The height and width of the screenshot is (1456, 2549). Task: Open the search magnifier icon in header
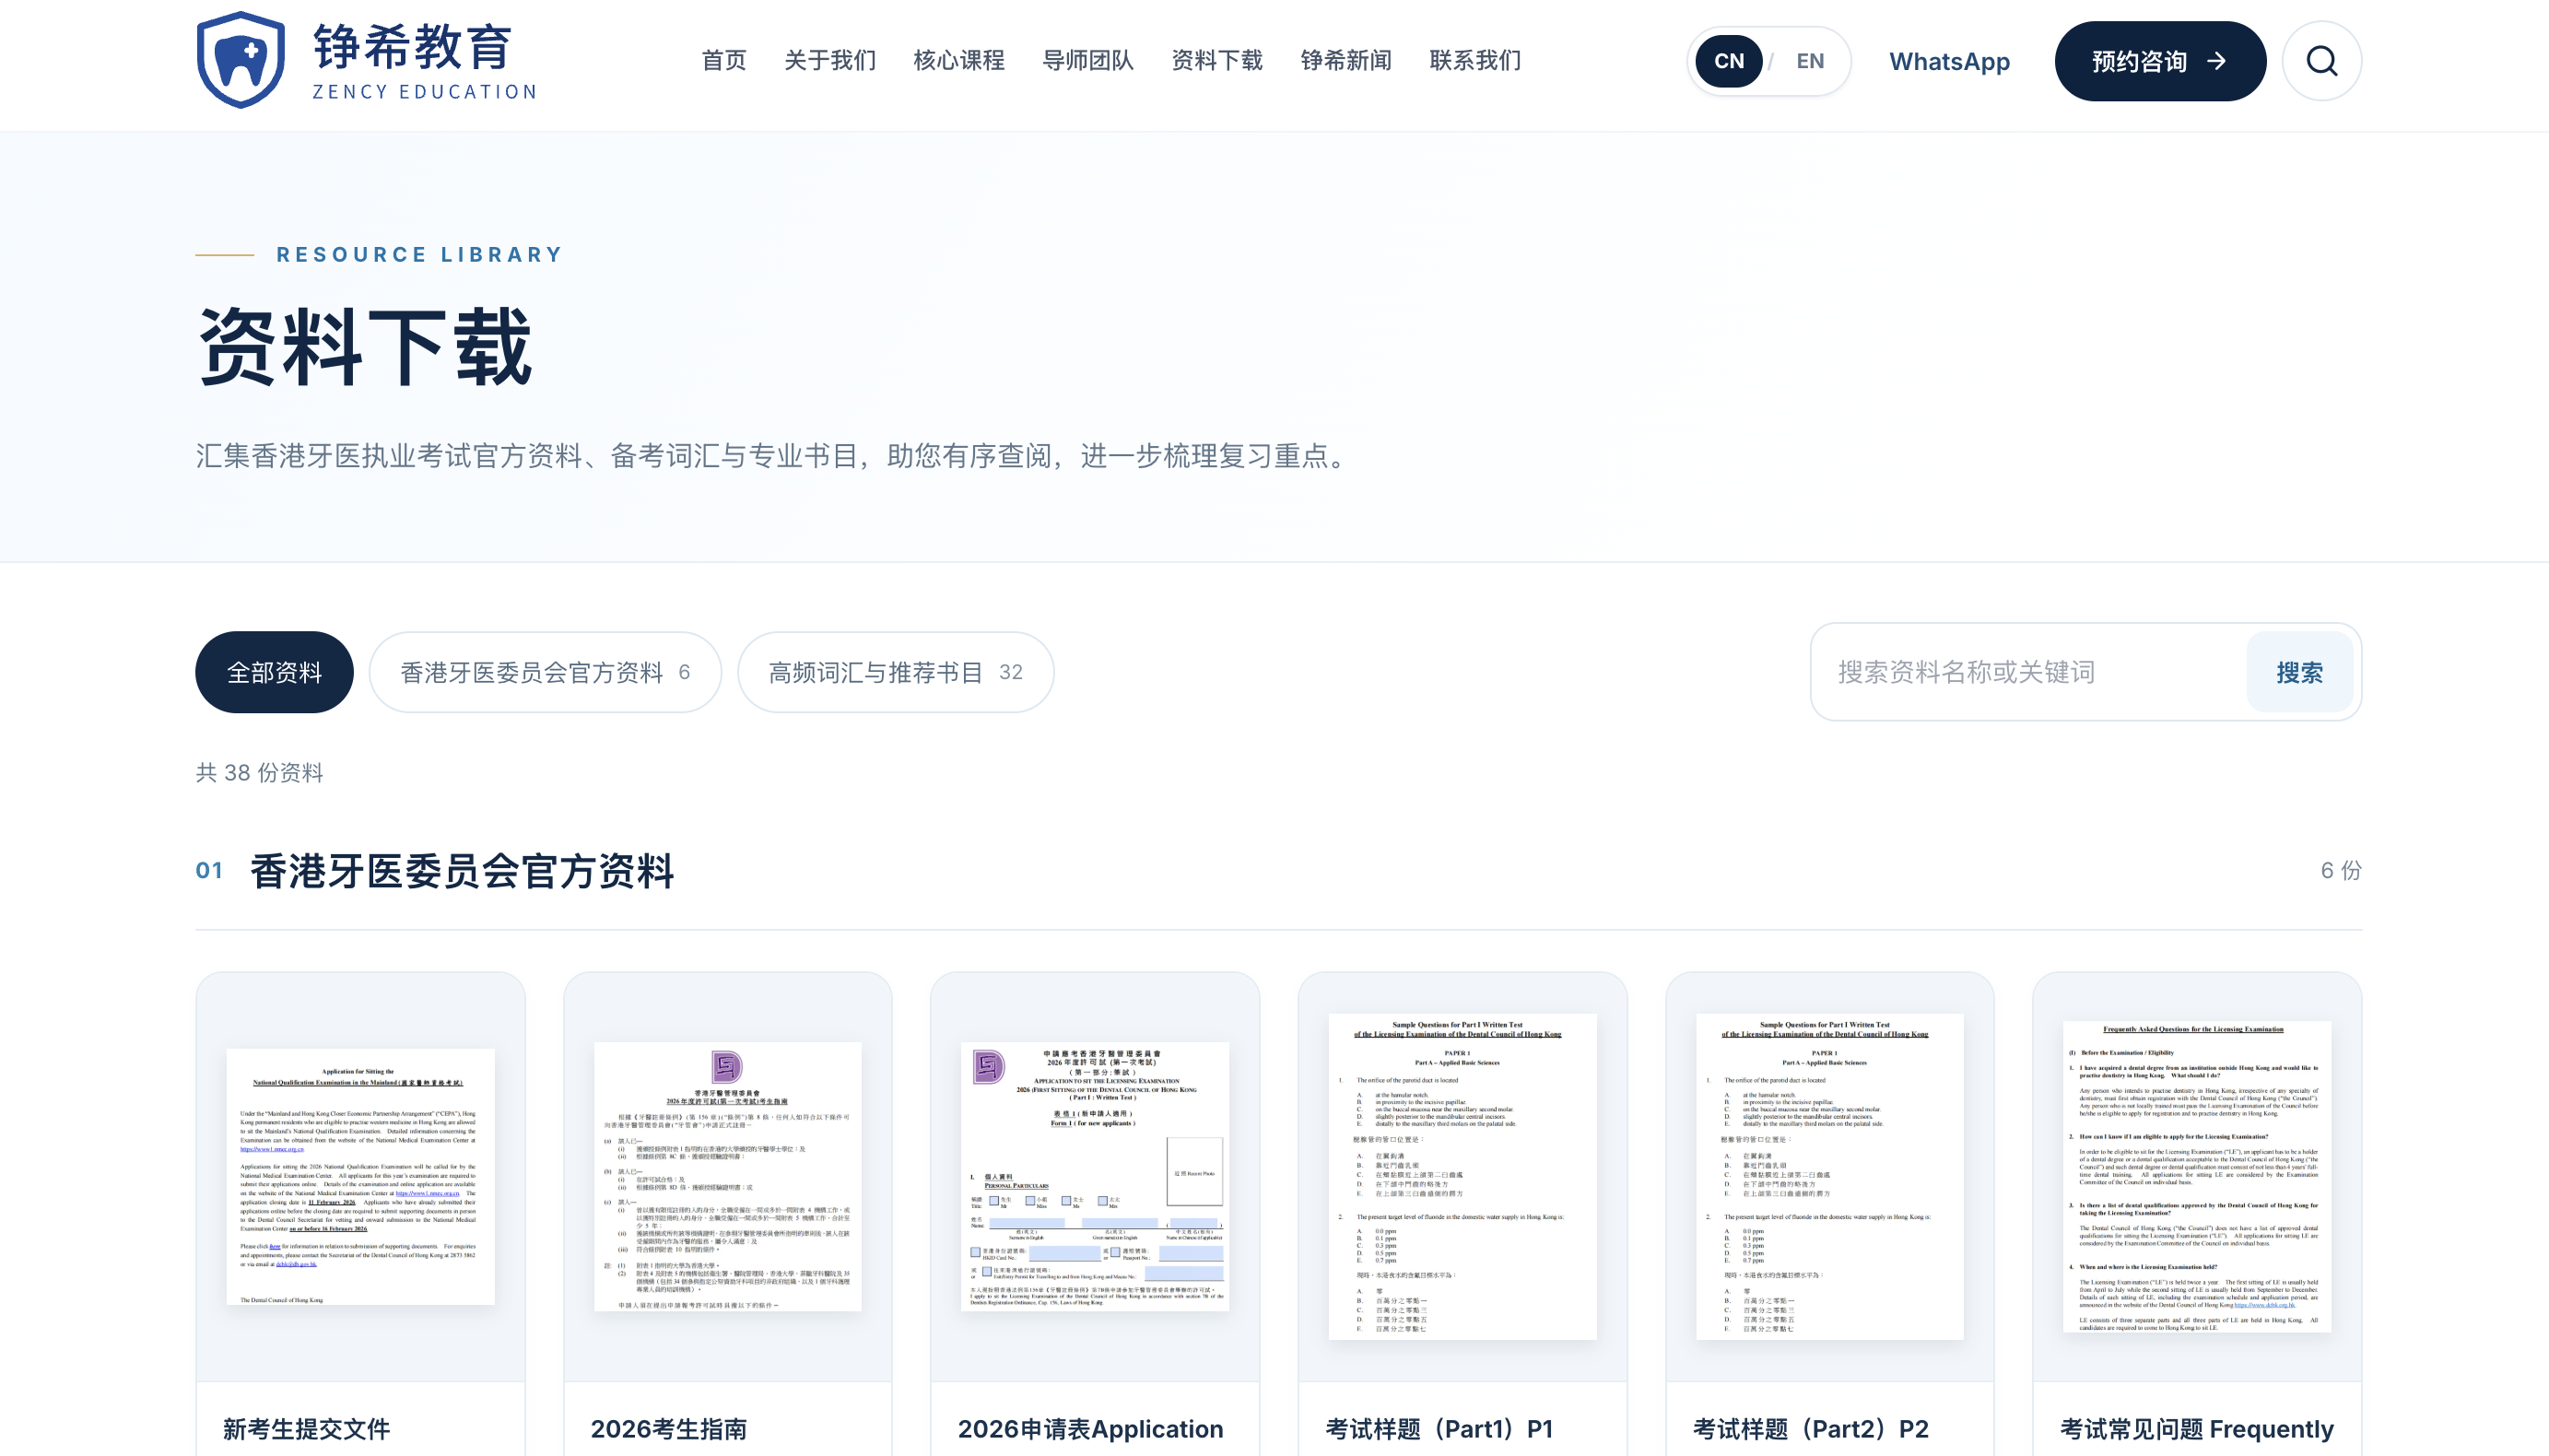click(2321, 61)
